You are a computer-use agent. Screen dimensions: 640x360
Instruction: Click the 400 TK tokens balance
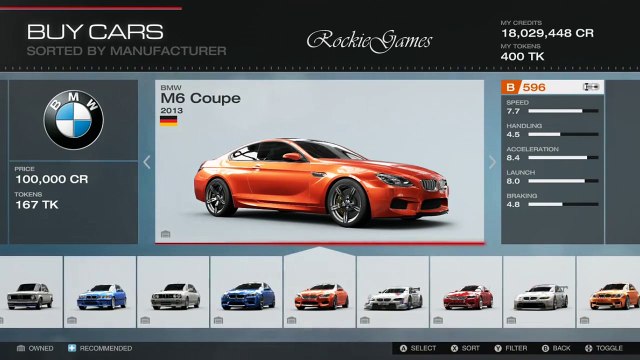(522, 56)
